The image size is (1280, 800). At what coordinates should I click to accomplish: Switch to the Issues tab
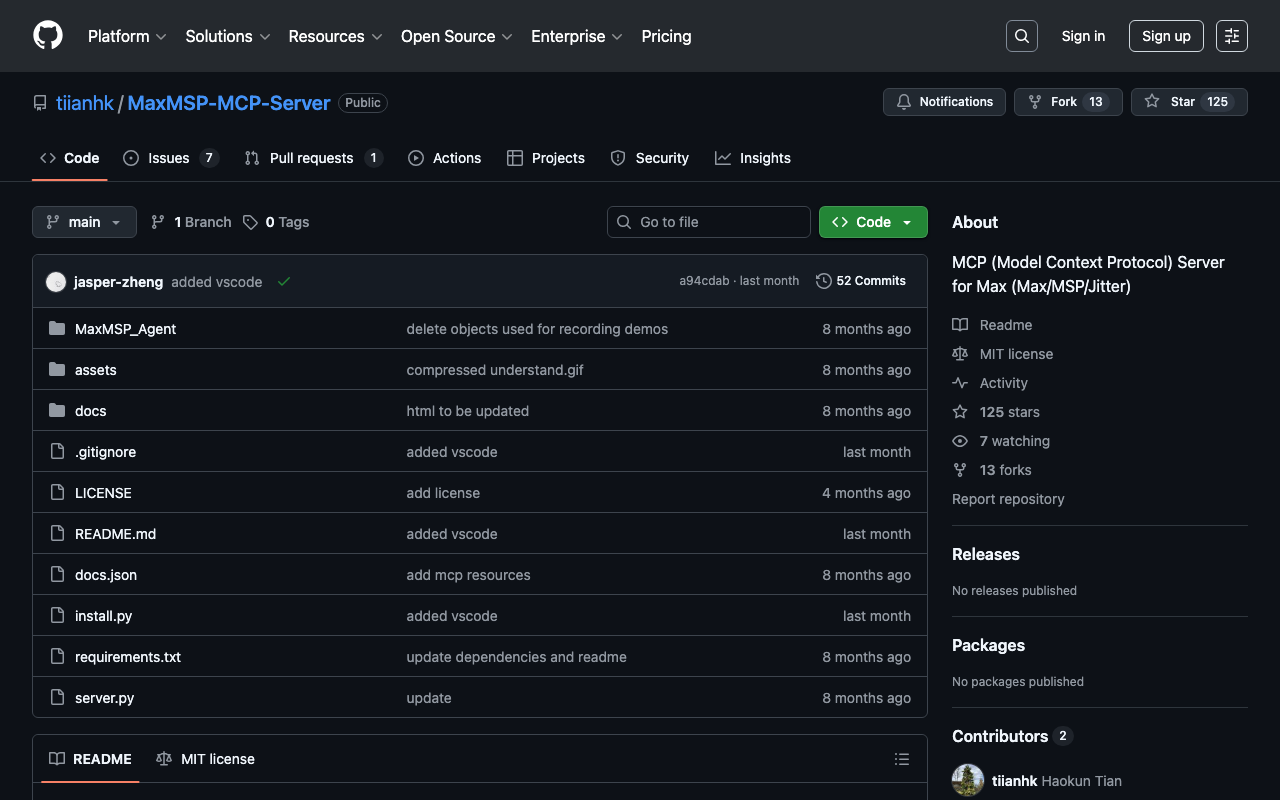click(x=168, y=158)
